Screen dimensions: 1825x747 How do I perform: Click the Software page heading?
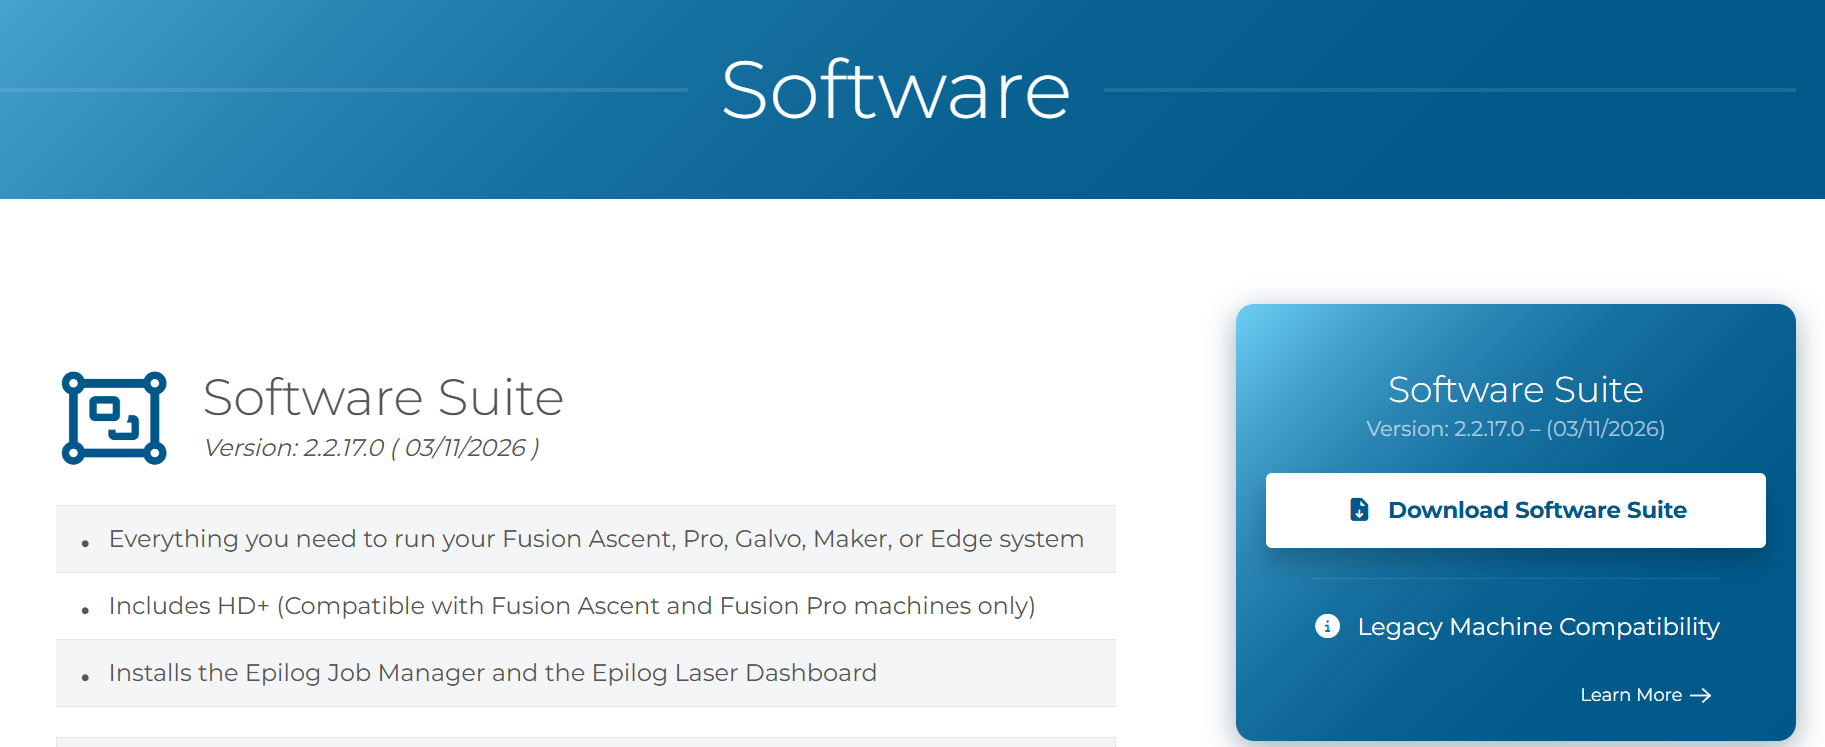pyautogui.click(x=896, y=90)
